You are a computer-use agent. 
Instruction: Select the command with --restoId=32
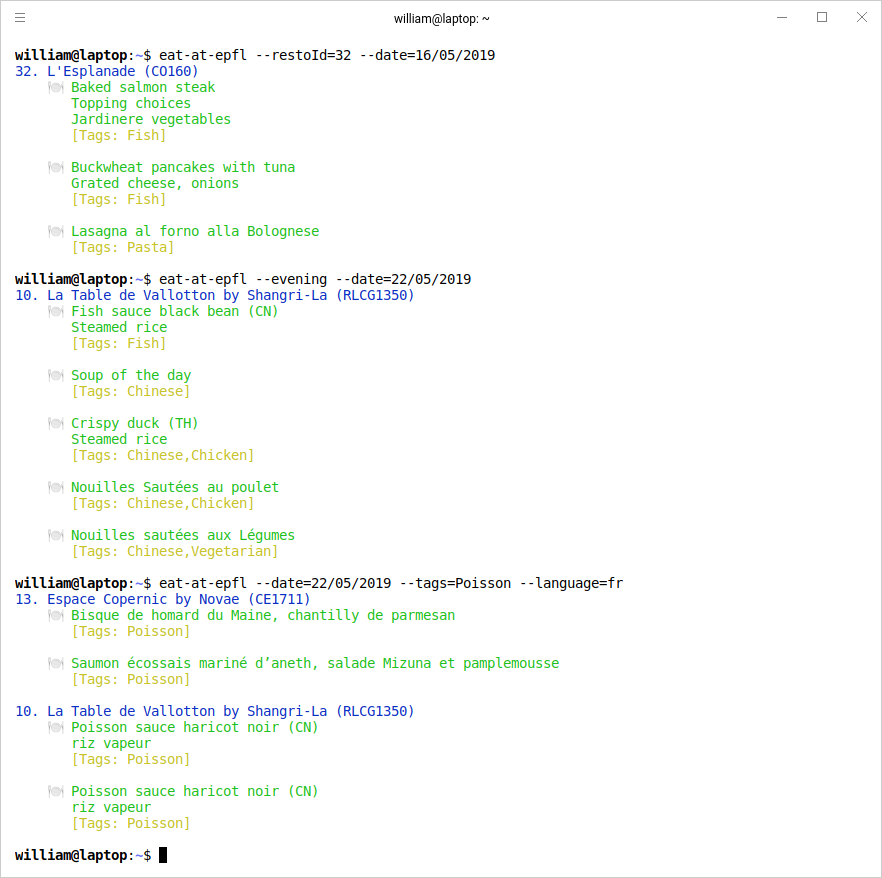coord(327,56)
